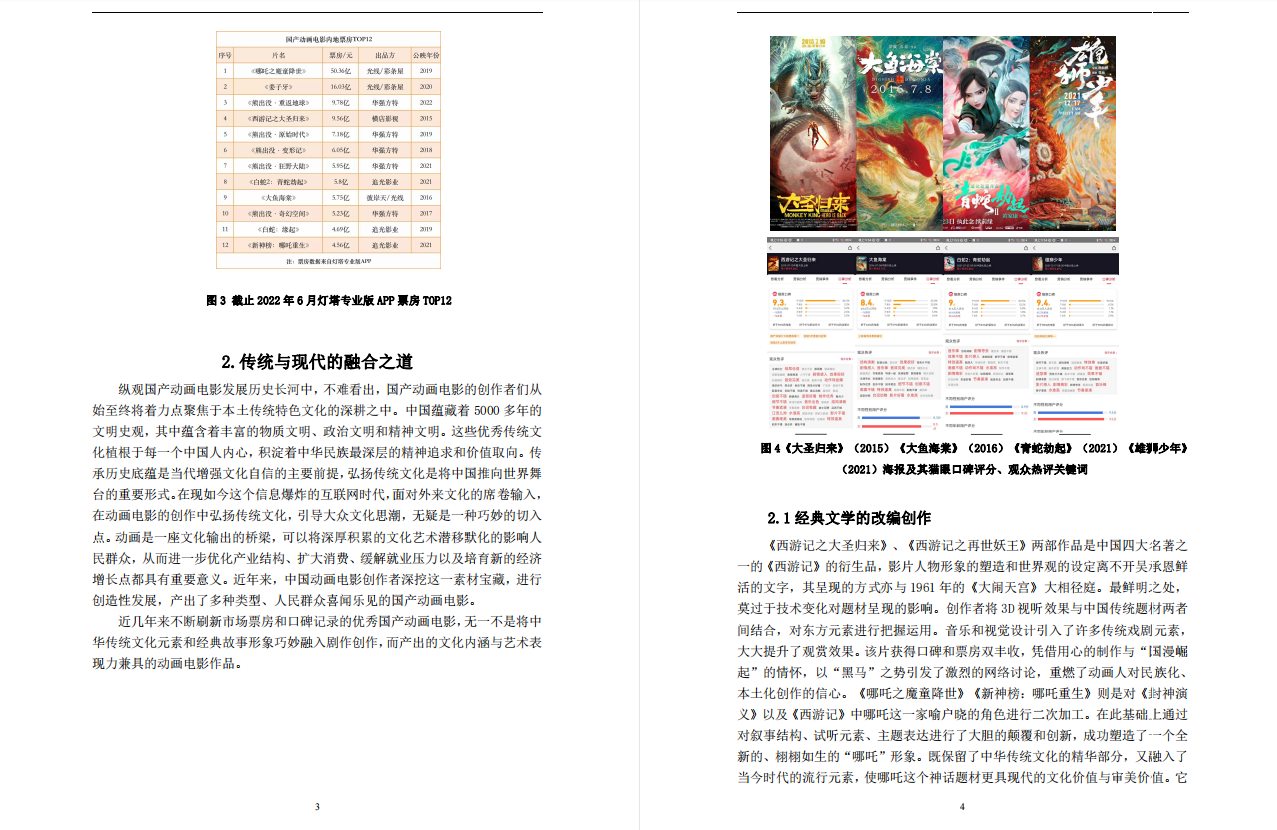Viewport: 1277px width, 830px height.
Task: Click the release year 2020 cell
Action: 426,87
